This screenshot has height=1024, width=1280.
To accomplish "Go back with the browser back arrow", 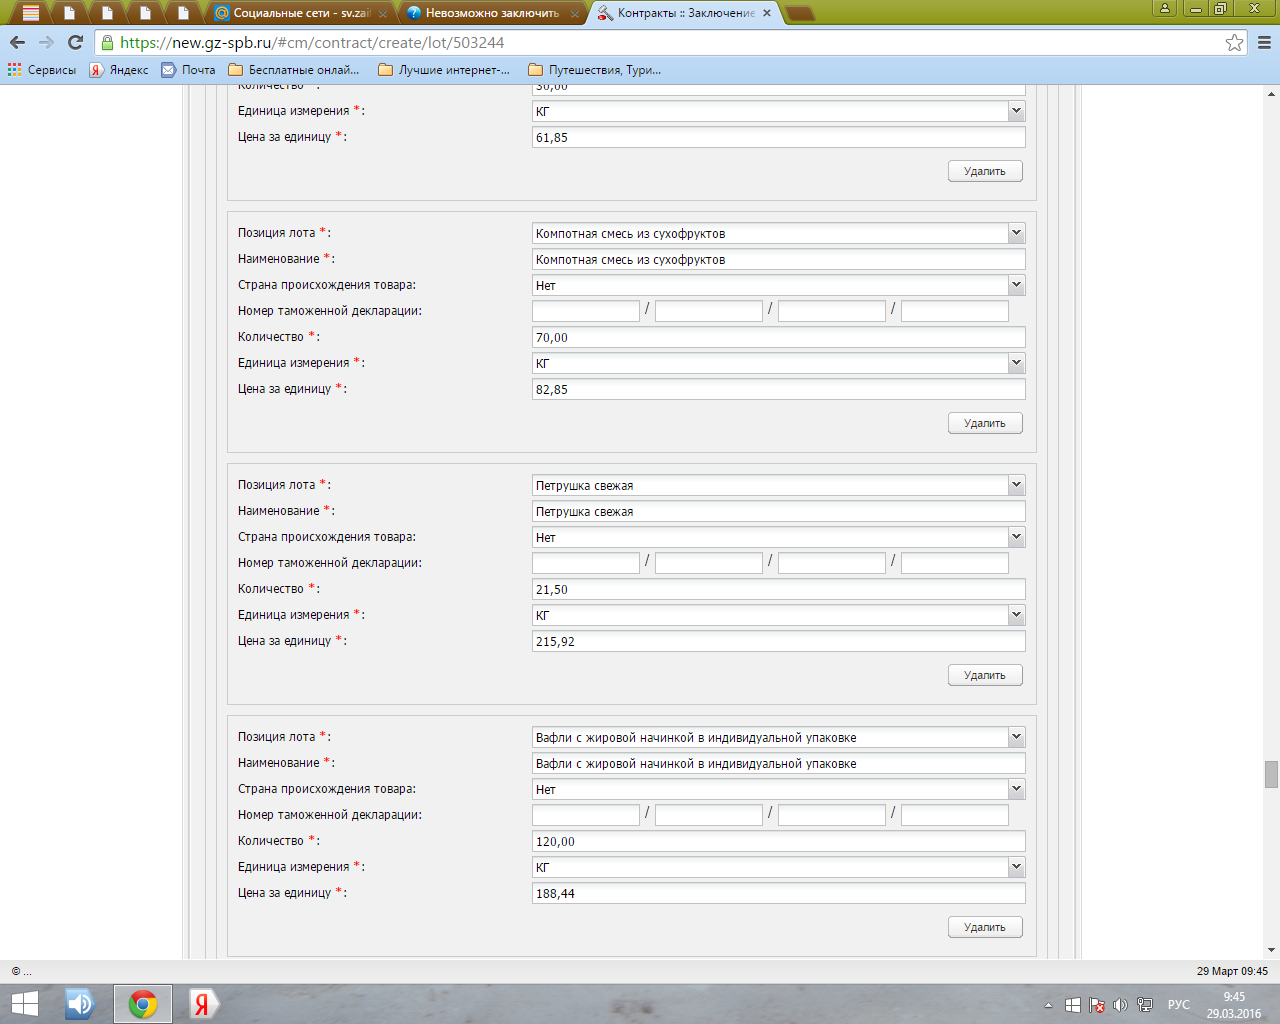I will (17, 42).
